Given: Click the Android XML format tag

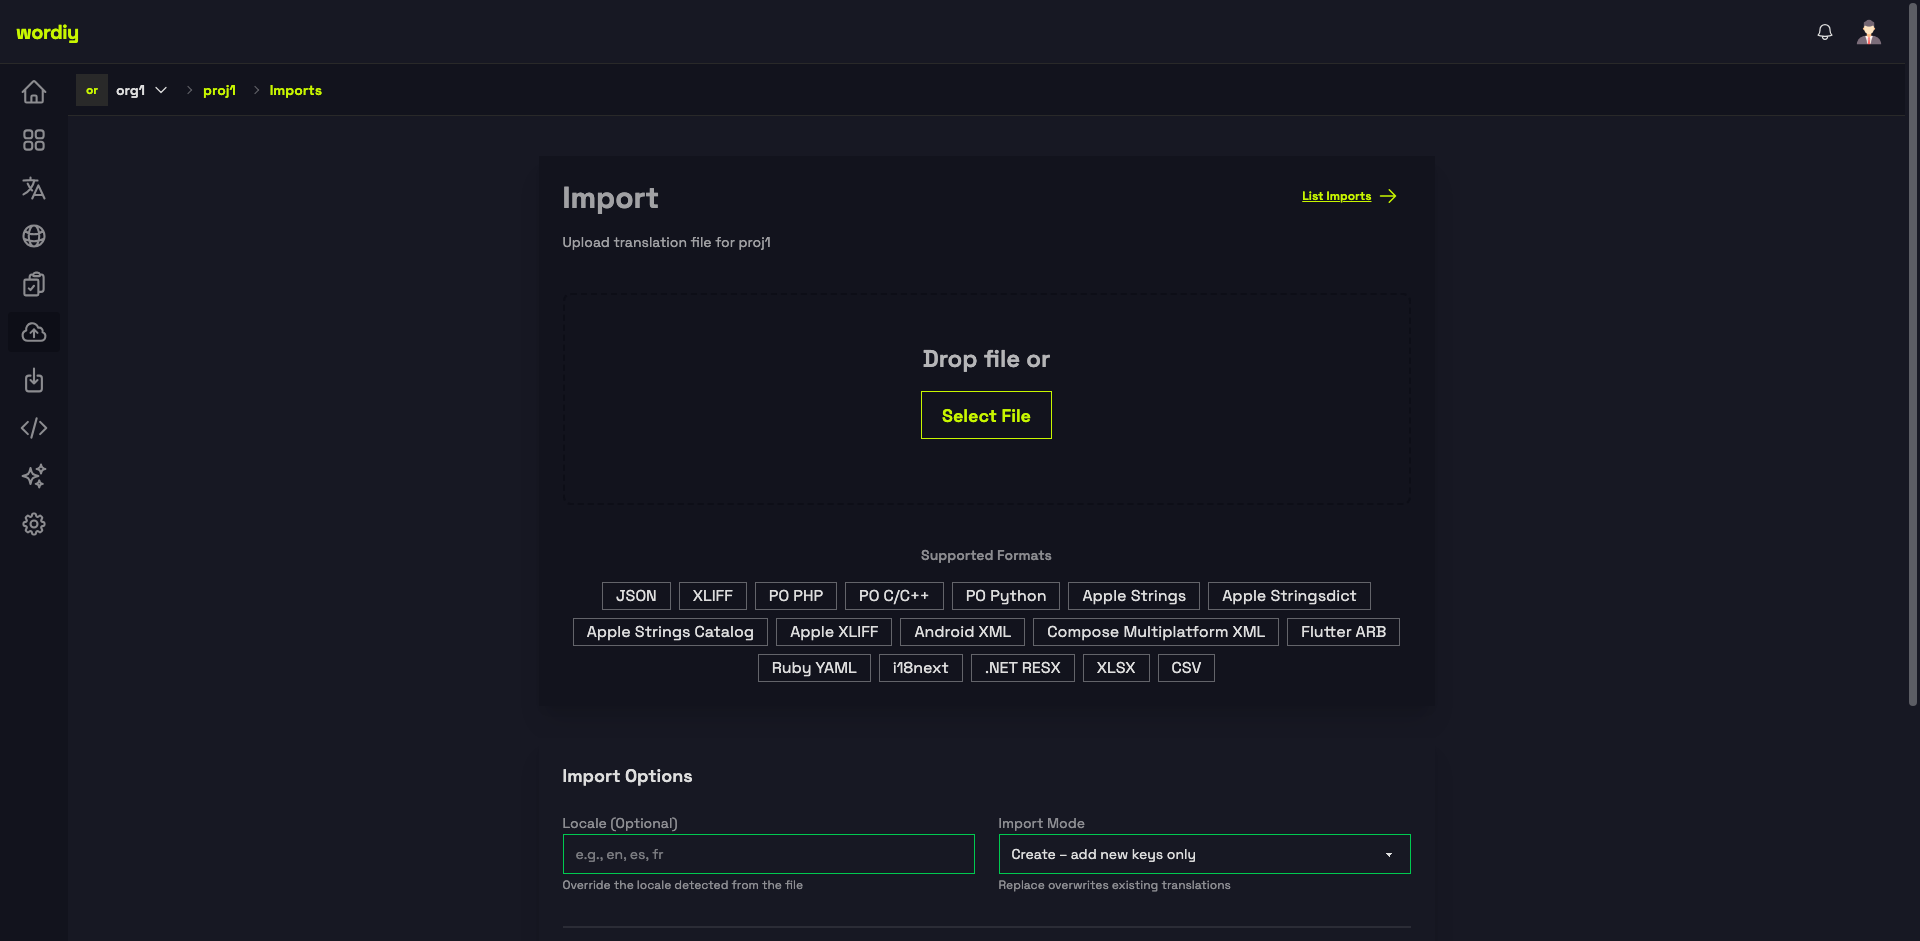Looking at the screenshot, I should click(962, 632).
